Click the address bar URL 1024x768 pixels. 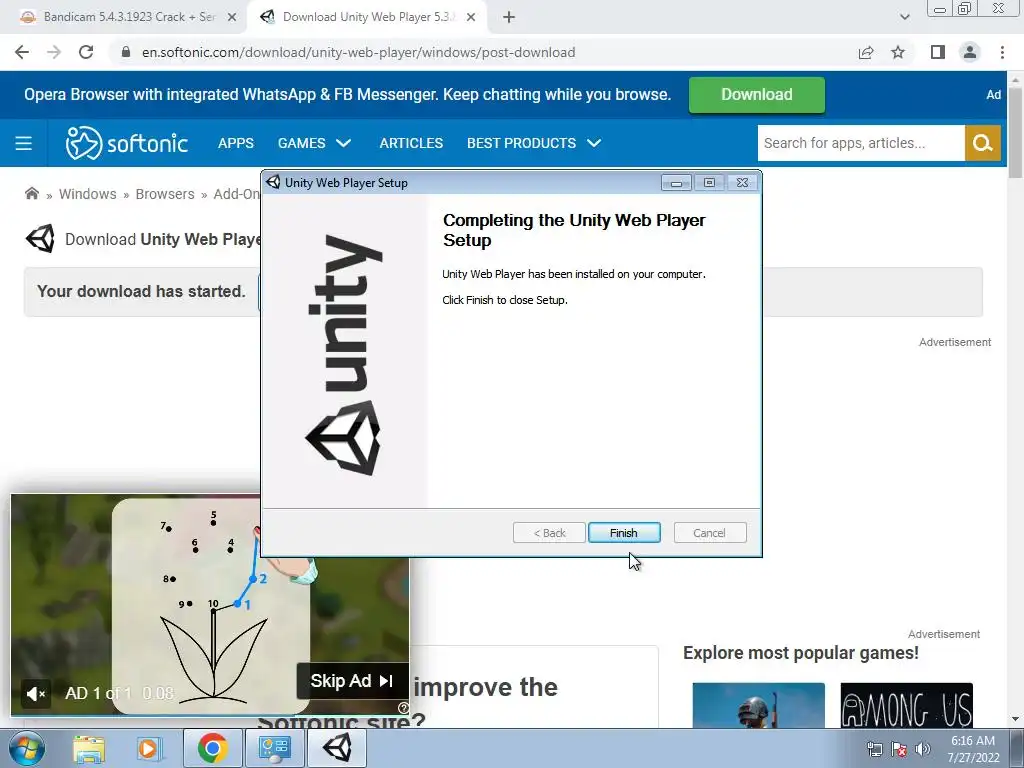pos(359,52)
